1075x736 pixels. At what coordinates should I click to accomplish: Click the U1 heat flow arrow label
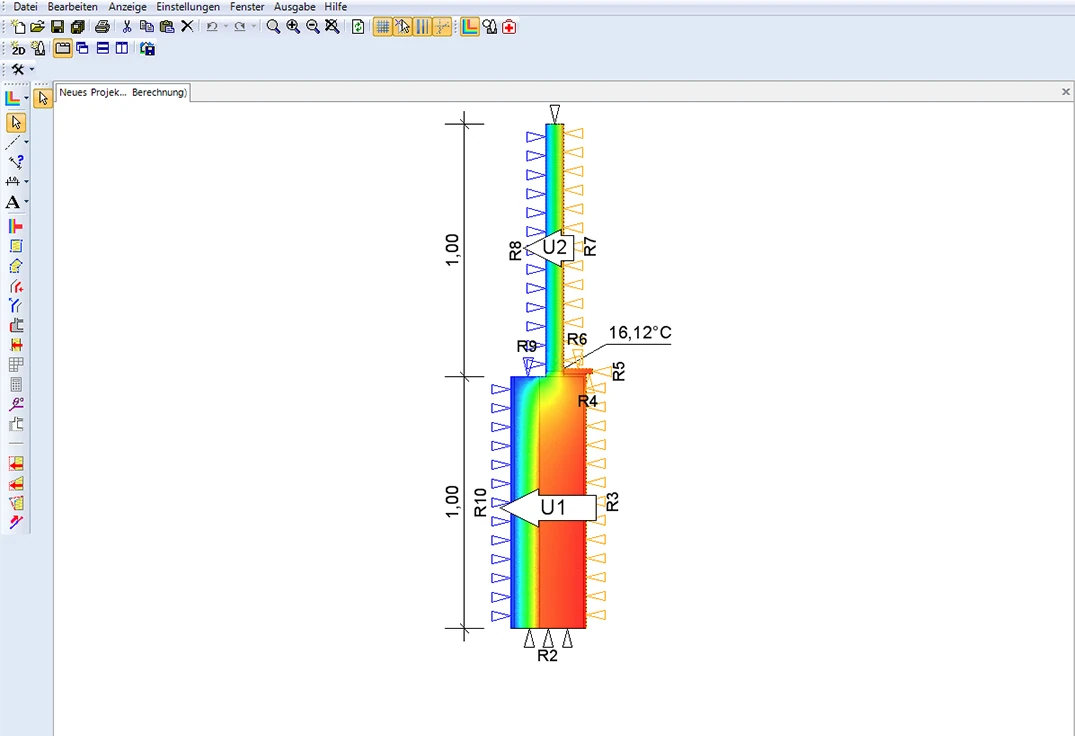tap(552, 508)
